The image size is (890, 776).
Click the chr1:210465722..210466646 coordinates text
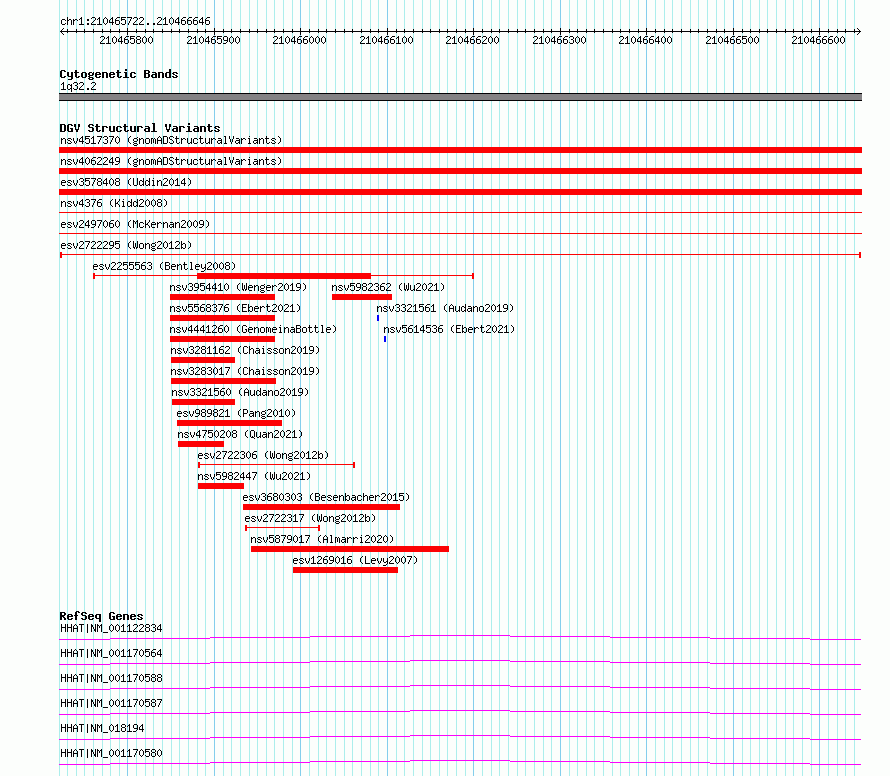click(x=135, y=21)
